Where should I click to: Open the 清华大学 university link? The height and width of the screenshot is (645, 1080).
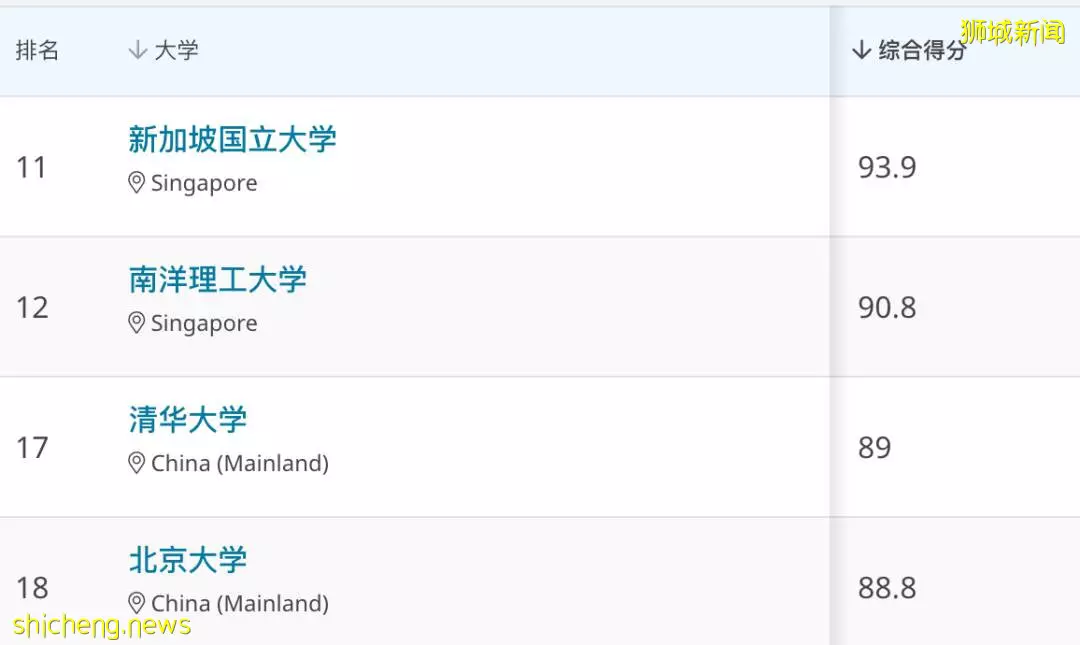pos(187,420)
